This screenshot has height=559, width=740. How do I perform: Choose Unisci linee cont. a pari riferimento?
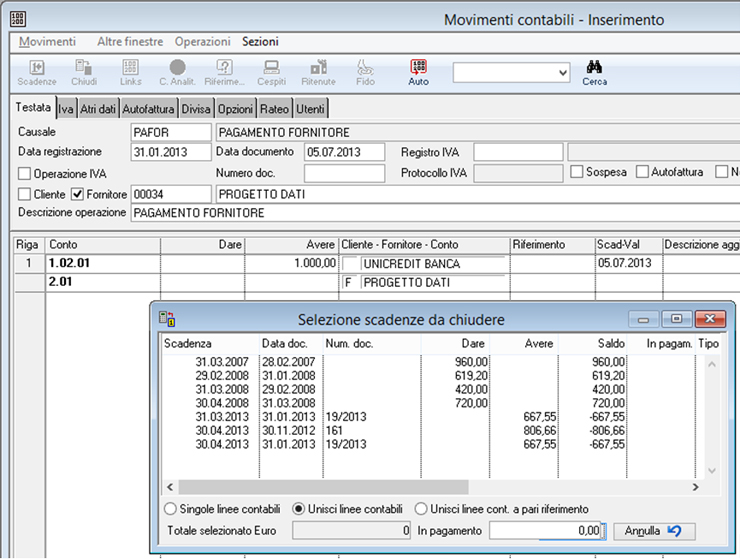click(421, 509)
